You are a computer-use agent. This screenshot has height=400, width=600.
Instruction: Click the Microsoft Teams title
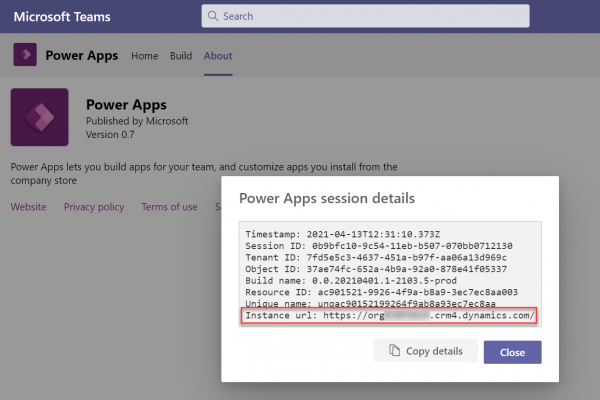62,17
